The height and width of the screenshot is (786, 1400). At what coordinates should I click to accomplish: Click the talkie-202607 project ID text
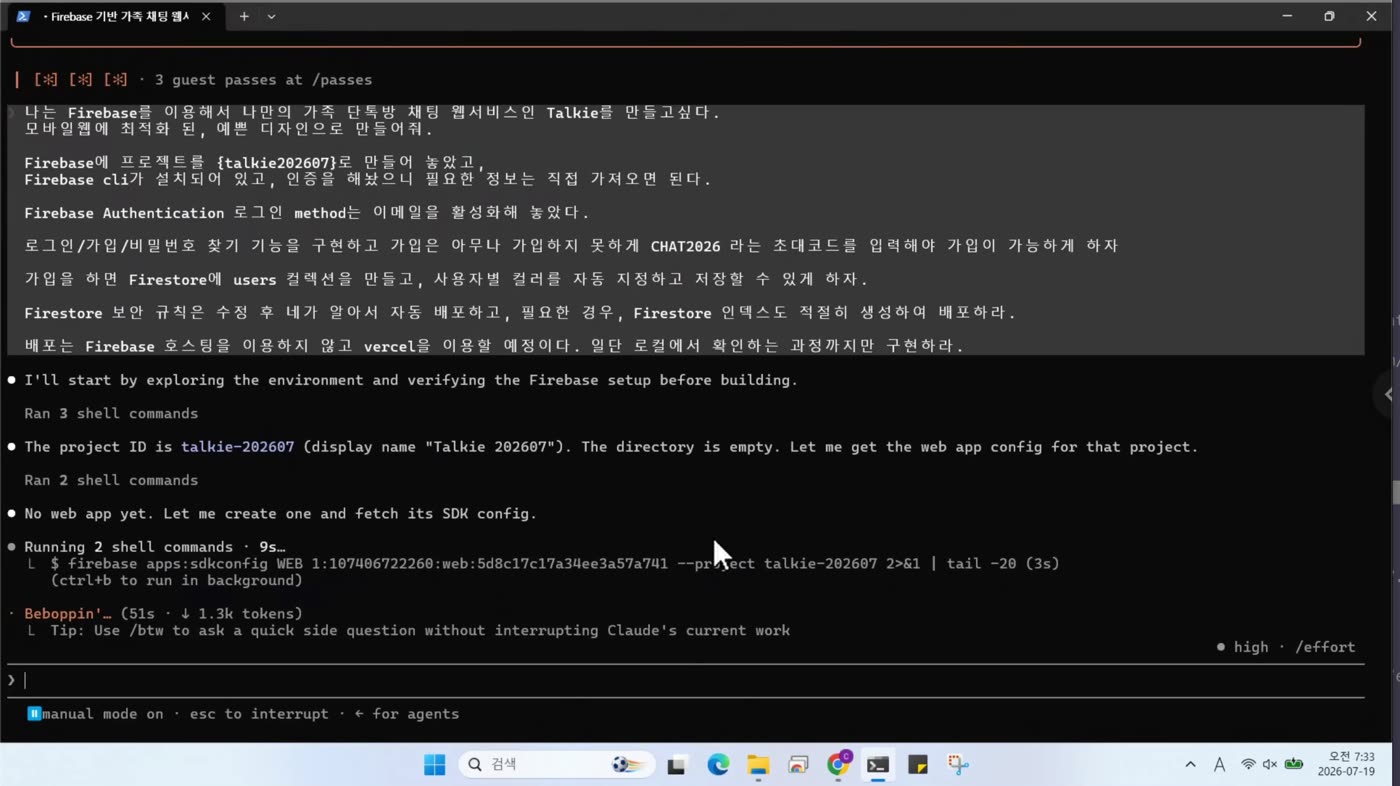(237, 447)
